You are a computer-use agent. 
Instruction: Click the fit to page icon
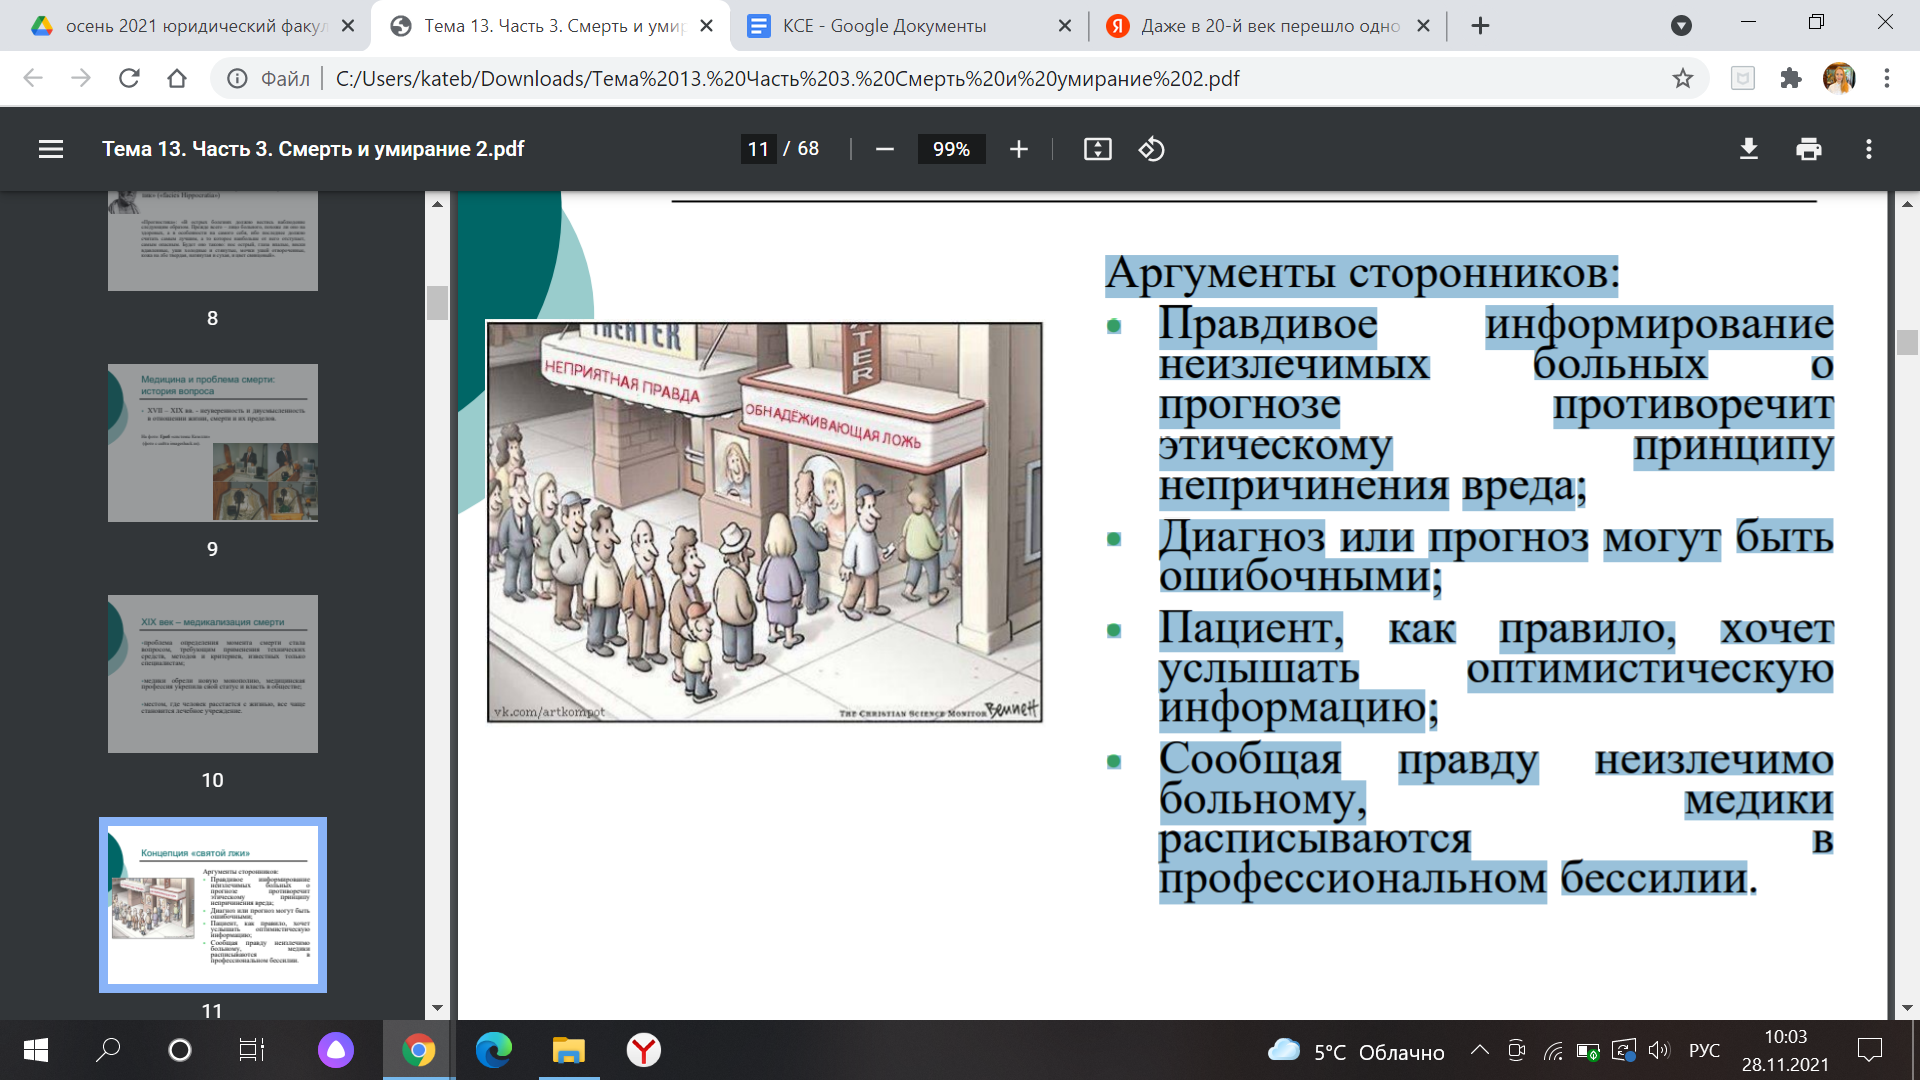[x=1097, y=149]
